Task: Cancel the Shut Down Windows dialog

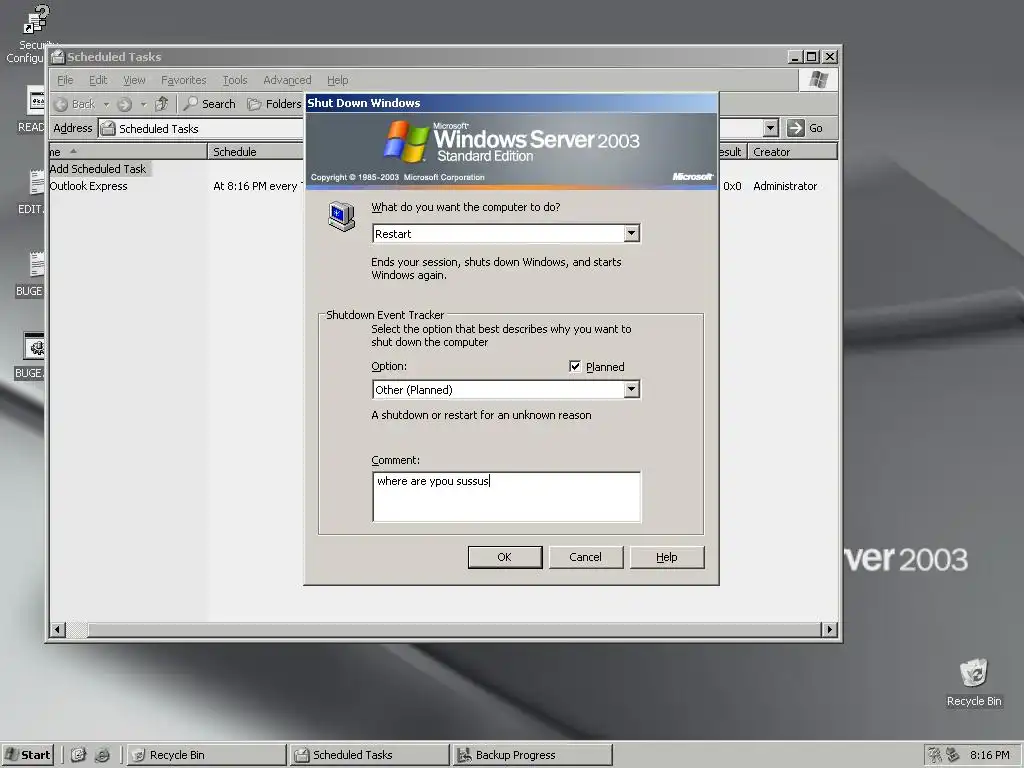Action: pyautogui.click(x=586, y=557)
